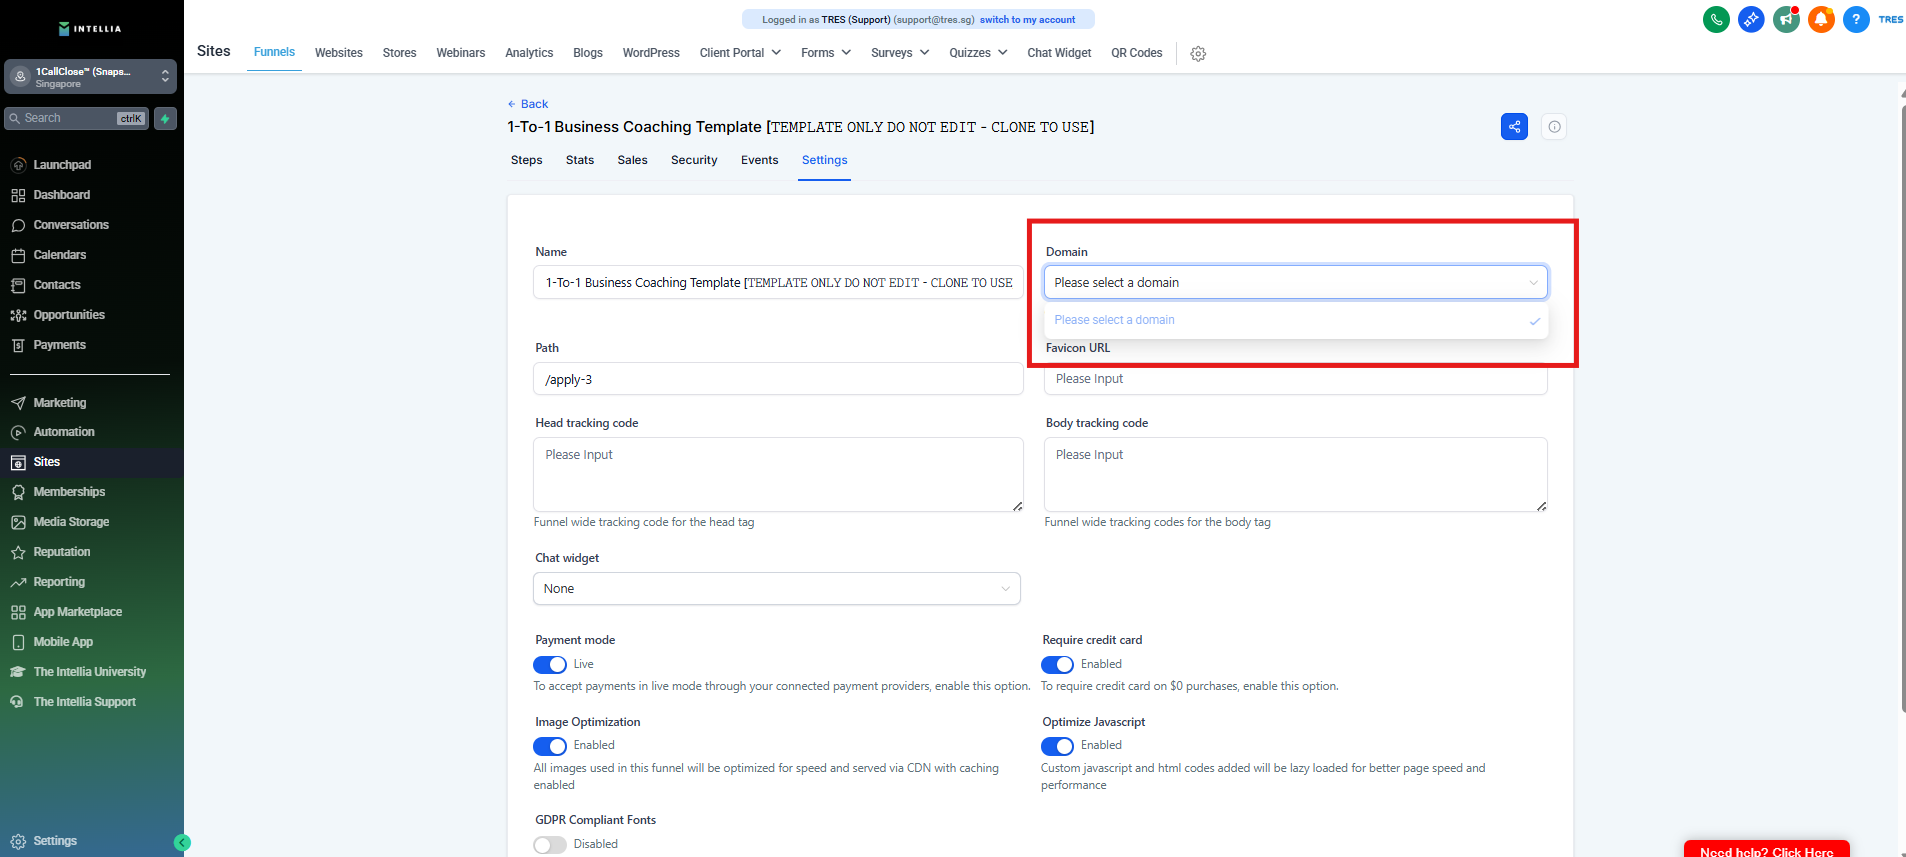Open Contacts in sidebar

click(57, 285)
